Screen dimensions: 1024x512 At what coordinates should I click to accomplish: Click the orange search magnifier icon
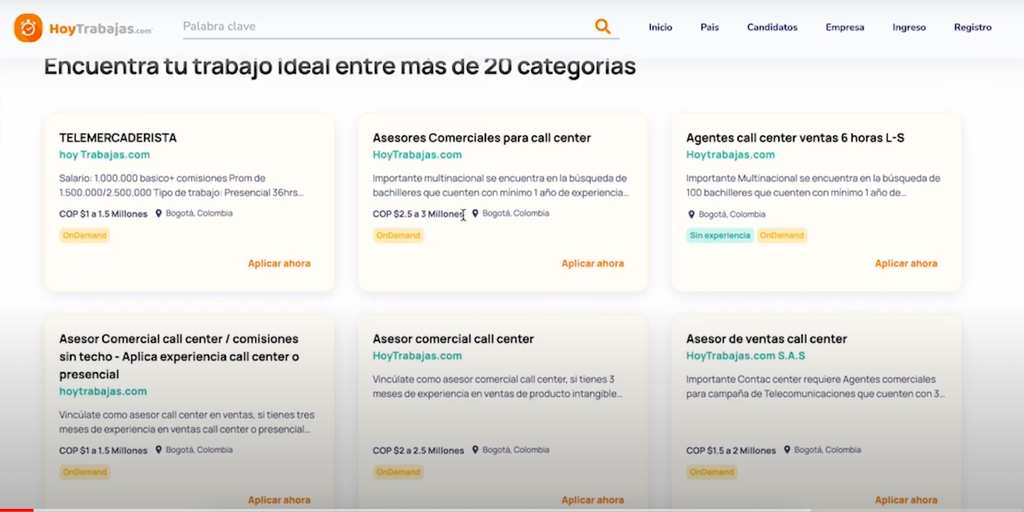[602, 27]
